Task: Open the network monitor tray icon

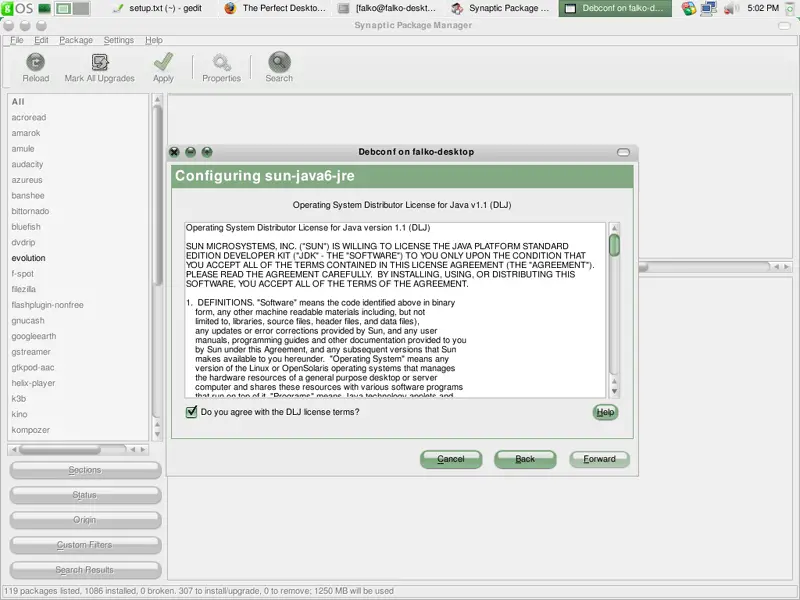Action: pos(709,8)
